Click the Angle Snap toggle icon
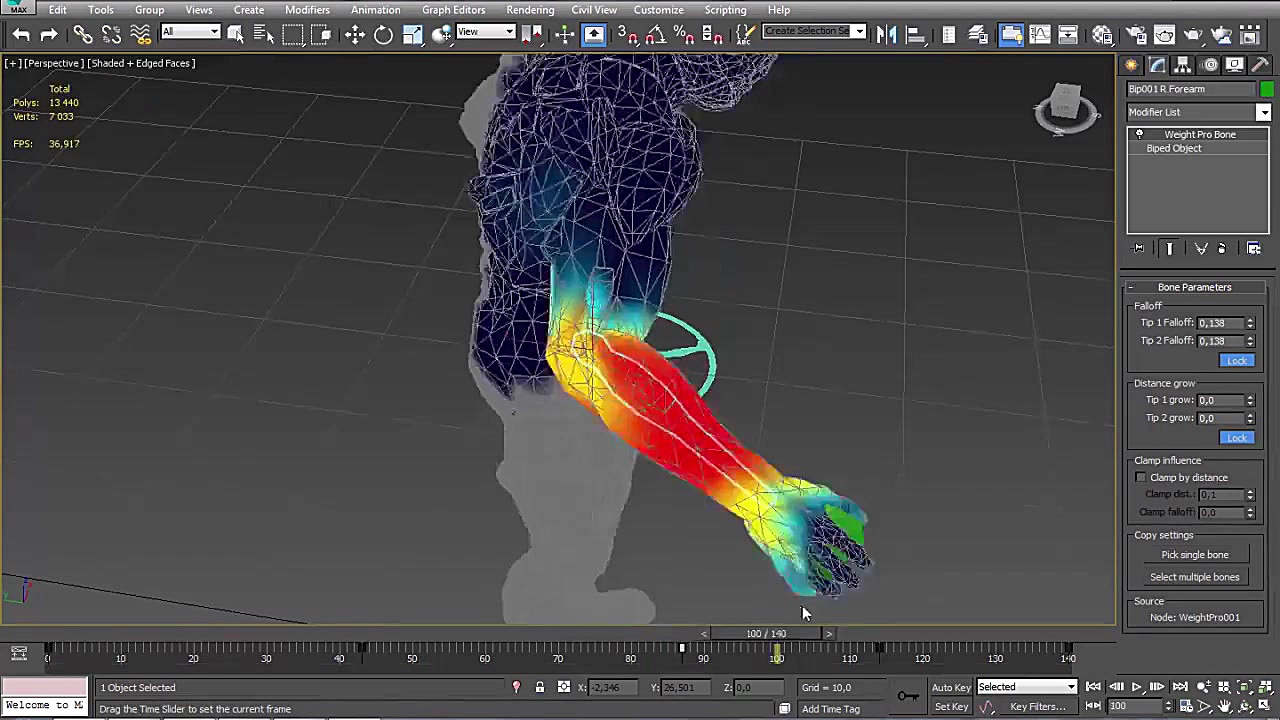The width and height of the screenshot is (1280, 720). tap(656, 35)
